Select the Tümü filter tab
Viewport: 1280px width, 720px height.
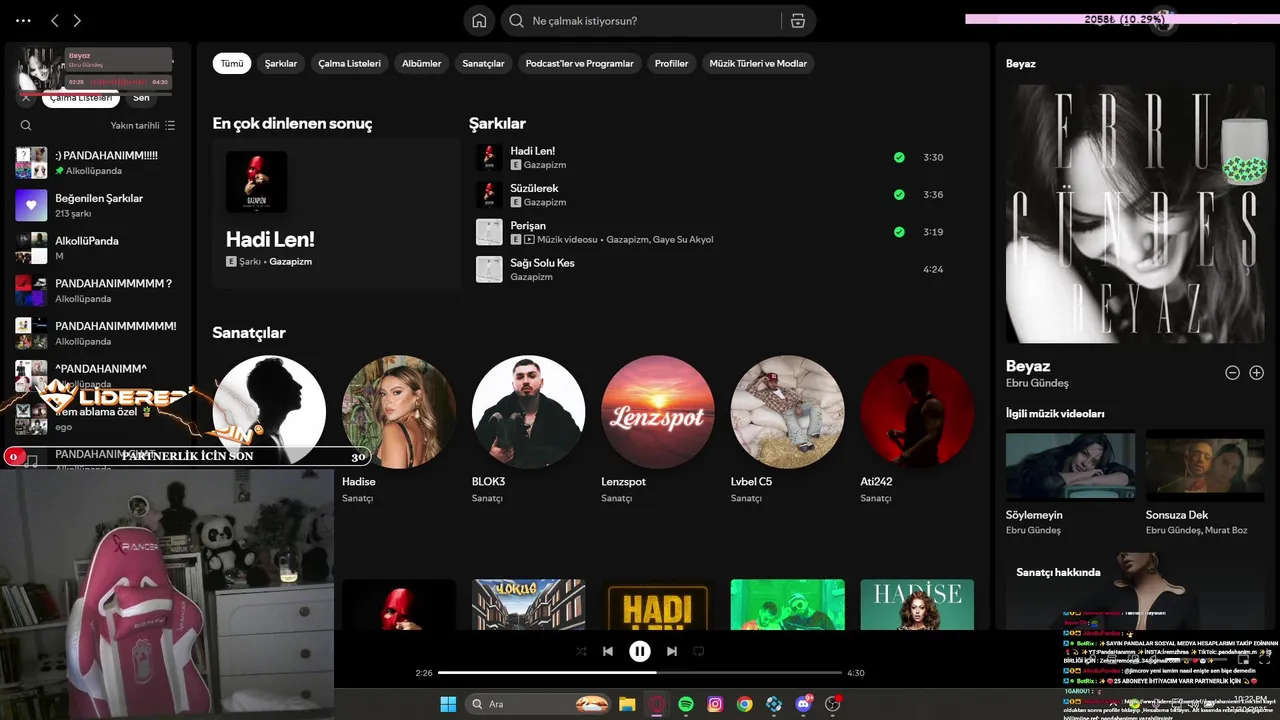(x=232, y=63)
